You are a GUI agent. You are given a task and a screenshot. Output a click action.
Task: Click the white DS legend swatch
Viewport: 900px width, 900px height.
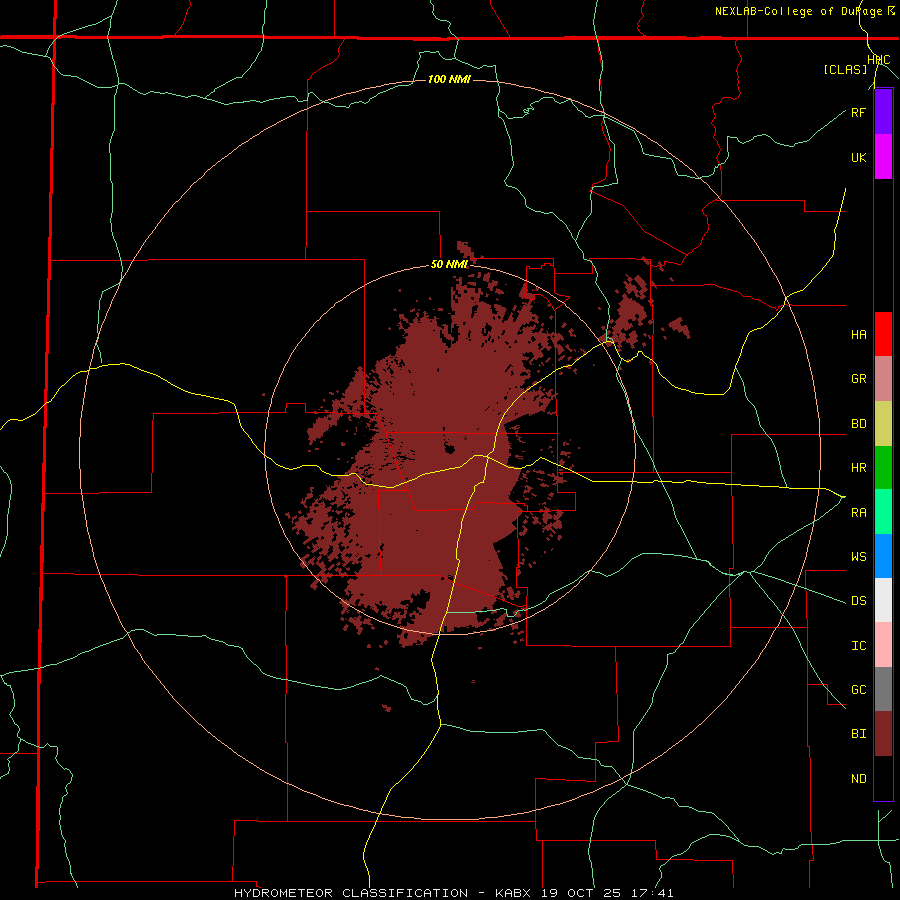point(883,600)
